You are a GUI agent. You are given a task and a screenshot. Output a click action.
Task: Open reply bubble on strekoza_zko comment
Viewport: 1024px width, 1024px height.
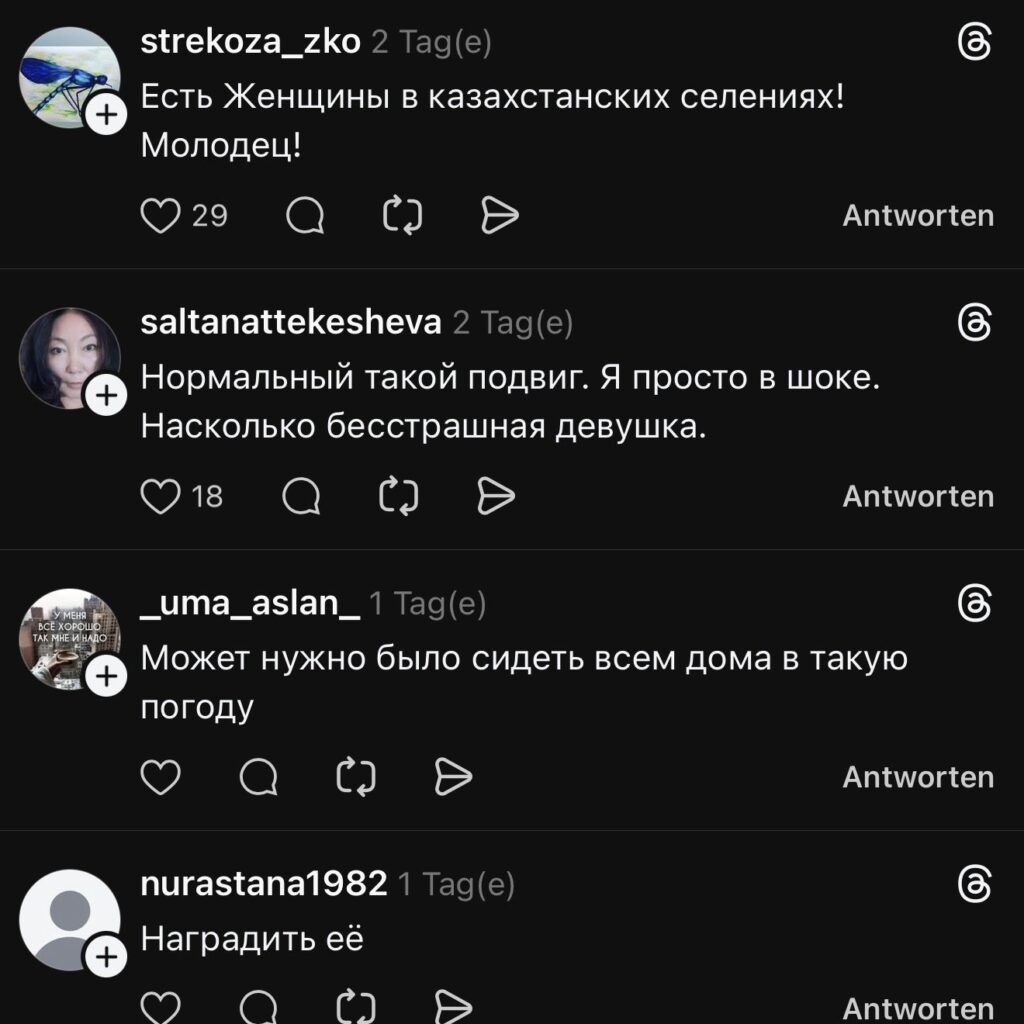pyautogui.click(x=305, y=216)
